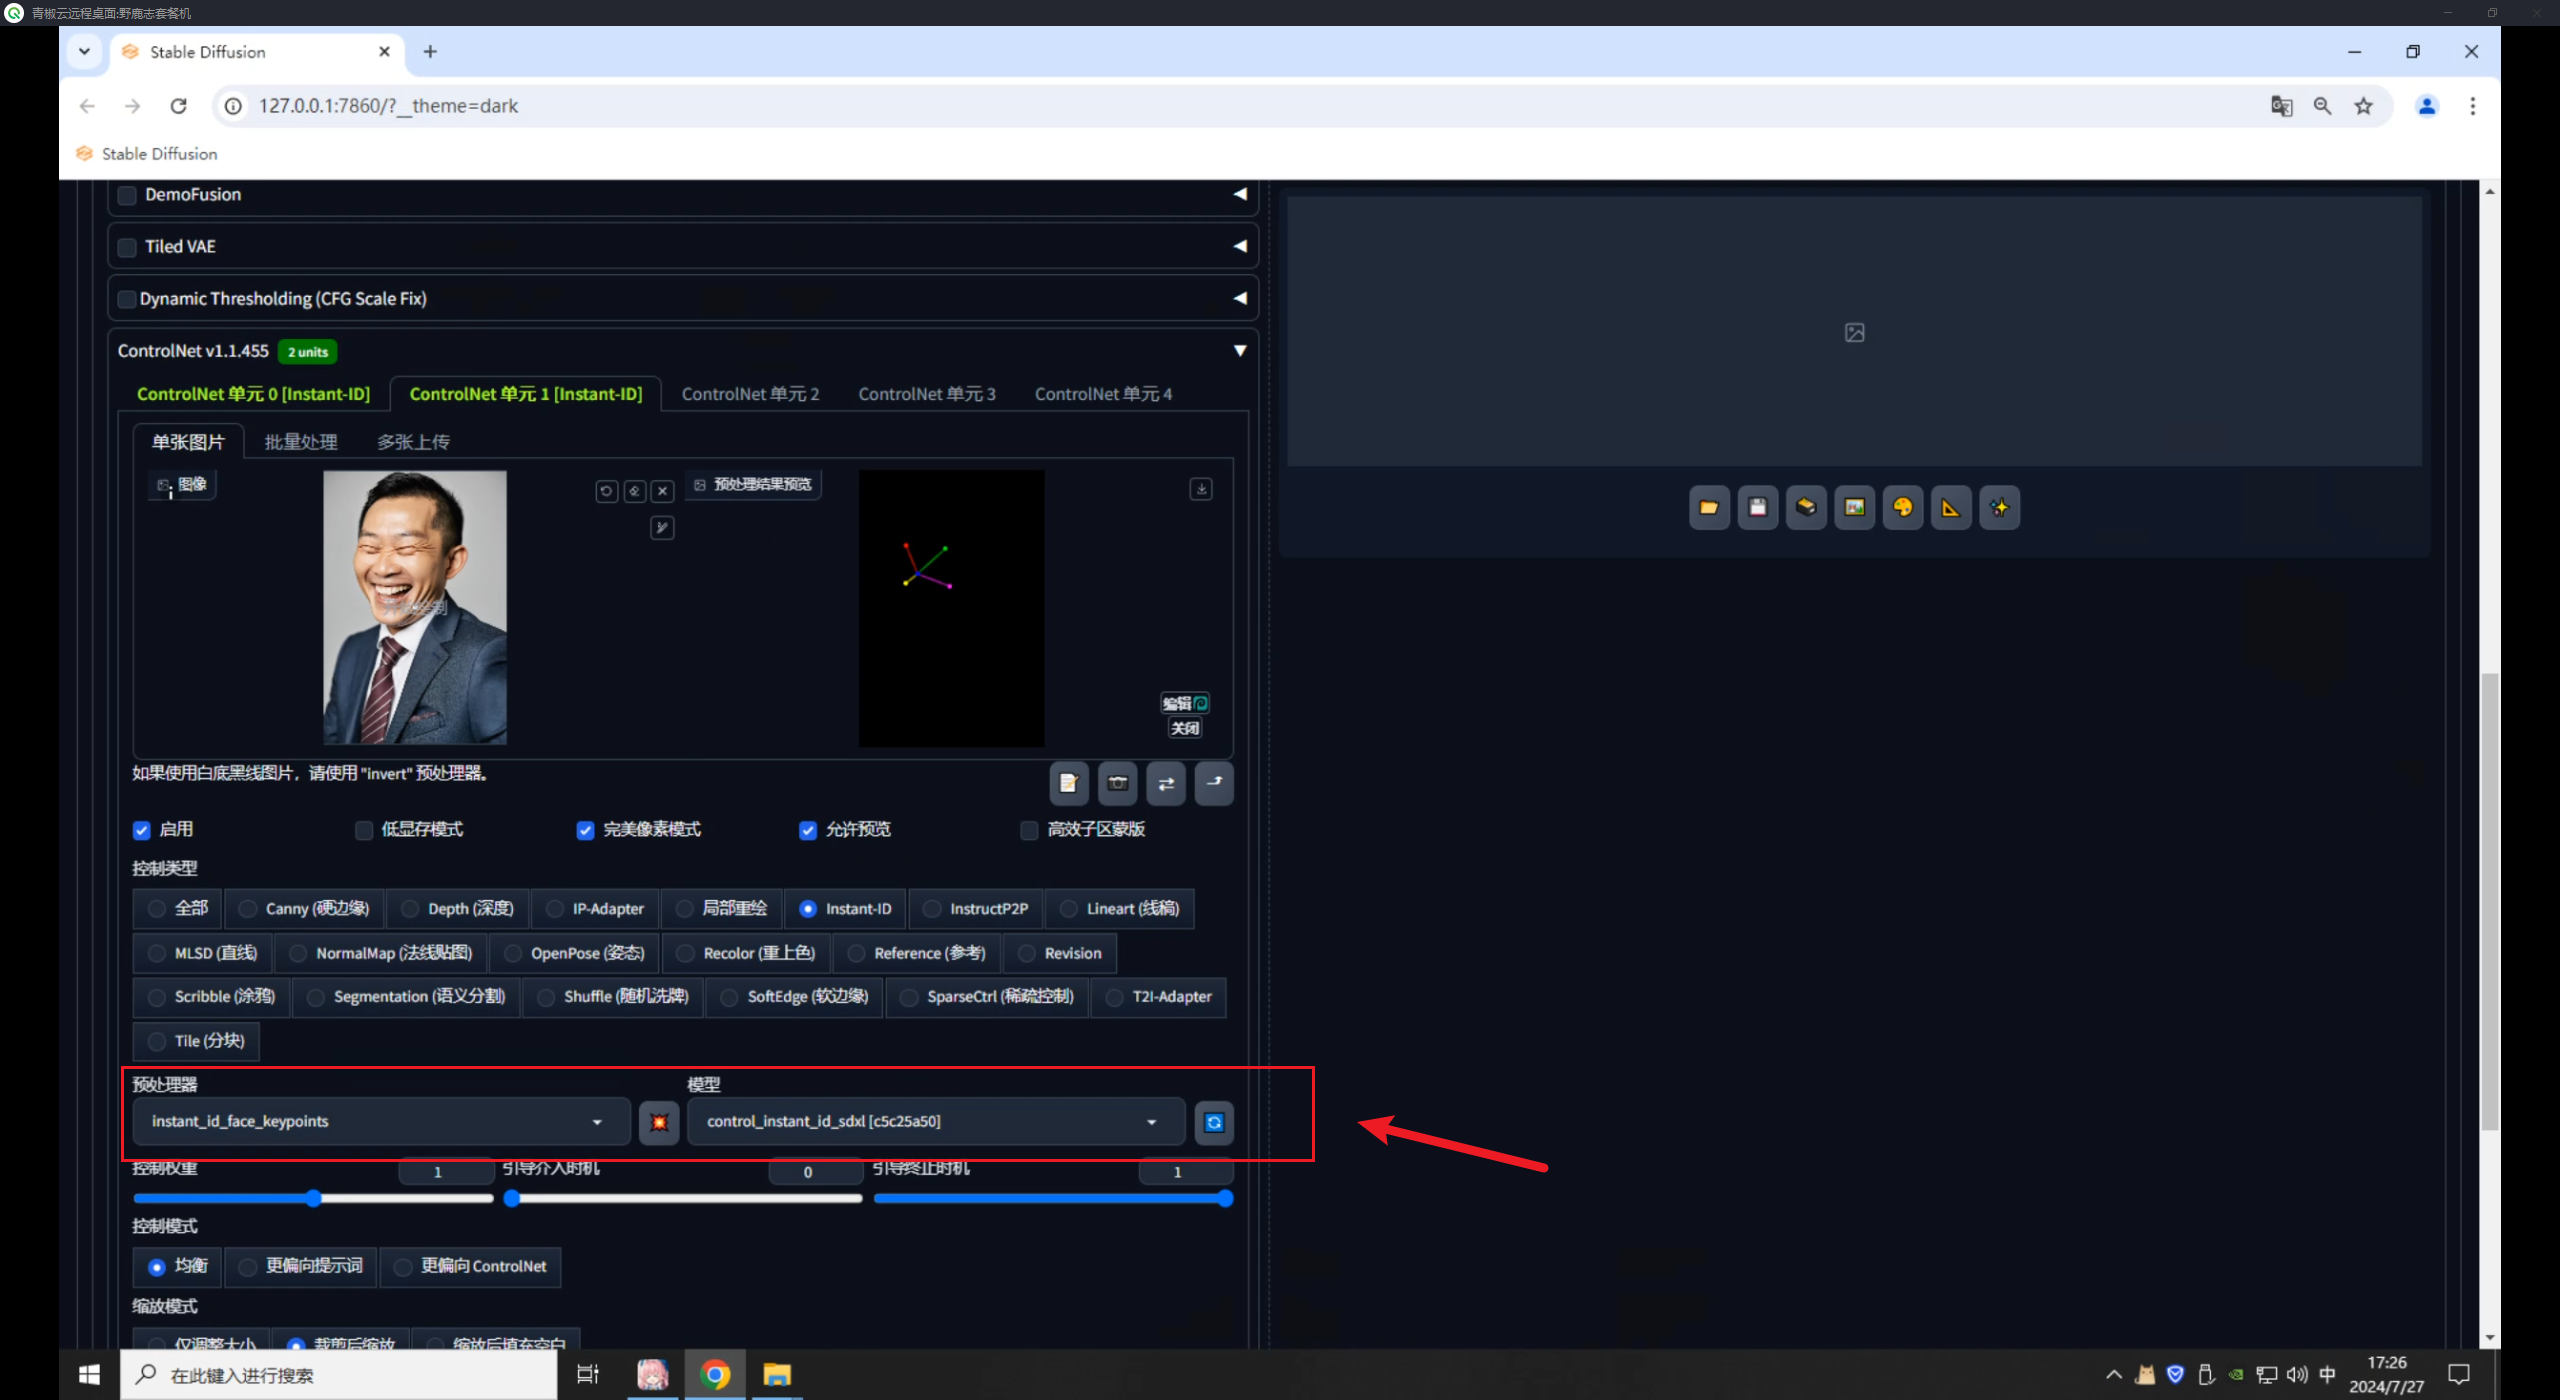Click the uploaded portrait input image
Image resolution: width=2560 pixels, height=1400 pixels.
tap(414, 608)
